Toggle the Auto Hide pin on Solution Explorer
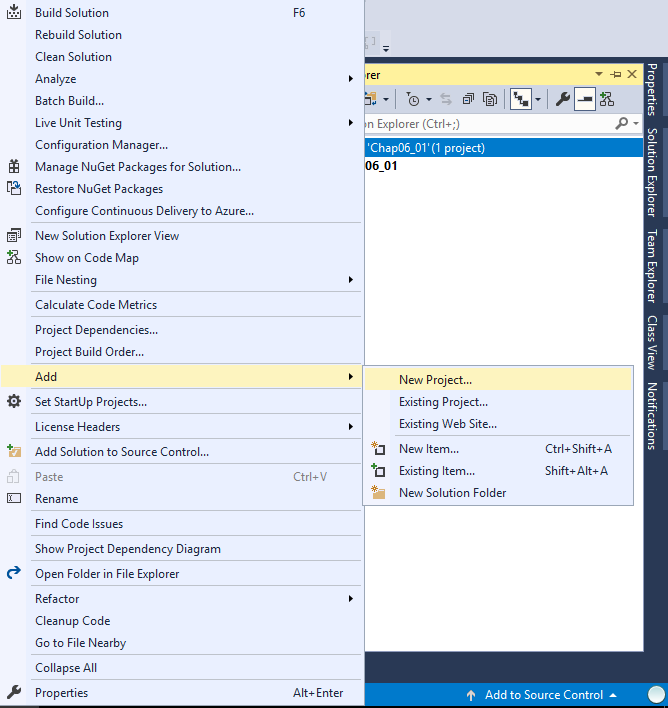Screen dimensions: 668x708 615,75
